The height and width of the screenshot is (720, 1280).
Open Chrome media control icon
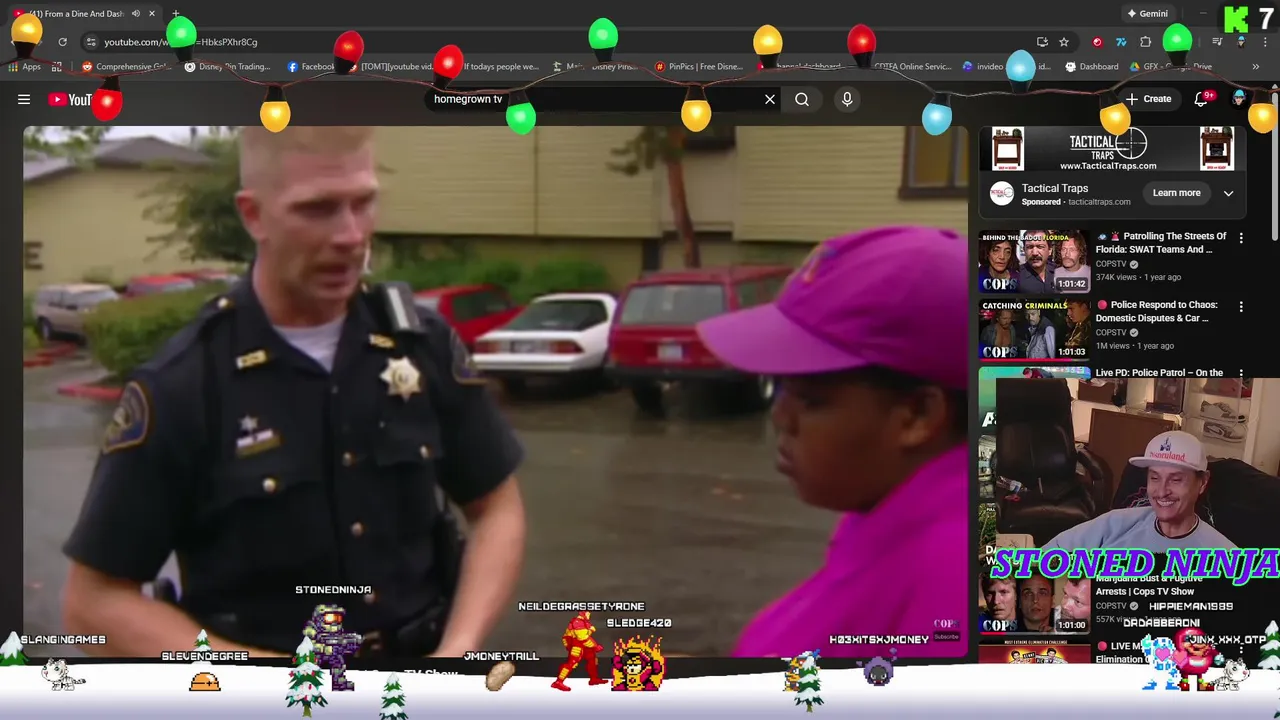[x=1217, y=42]
